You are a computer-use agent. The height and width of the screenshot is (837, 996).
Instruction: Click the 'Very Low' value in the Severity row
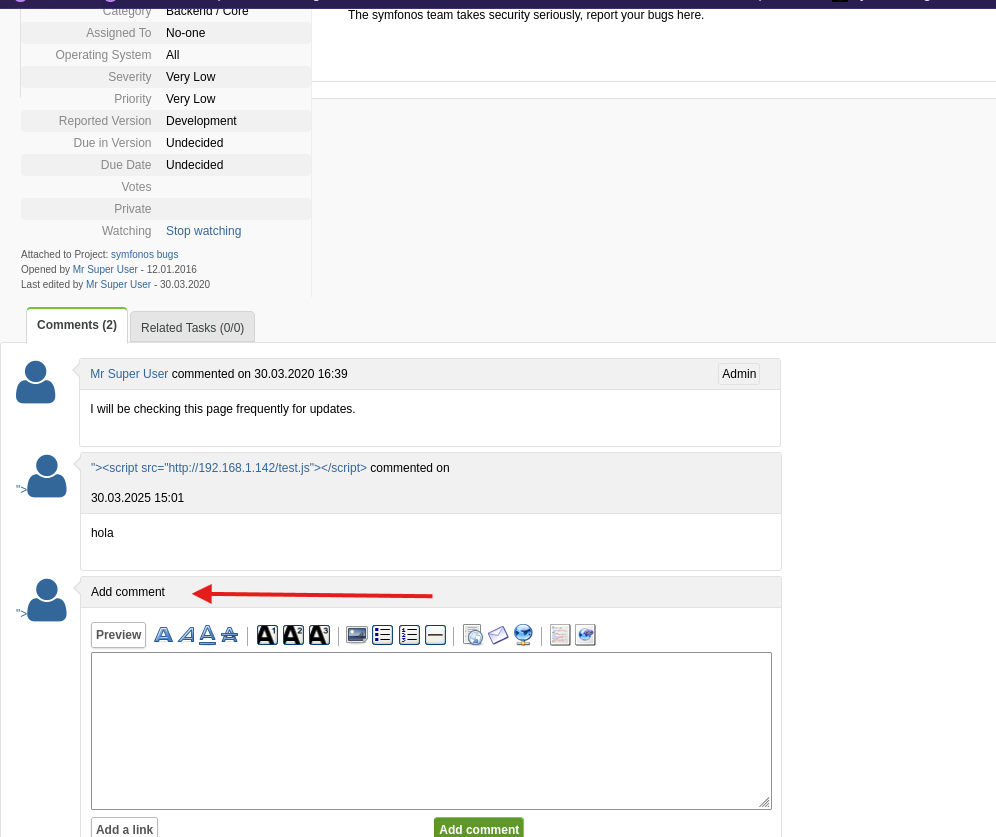191,77
